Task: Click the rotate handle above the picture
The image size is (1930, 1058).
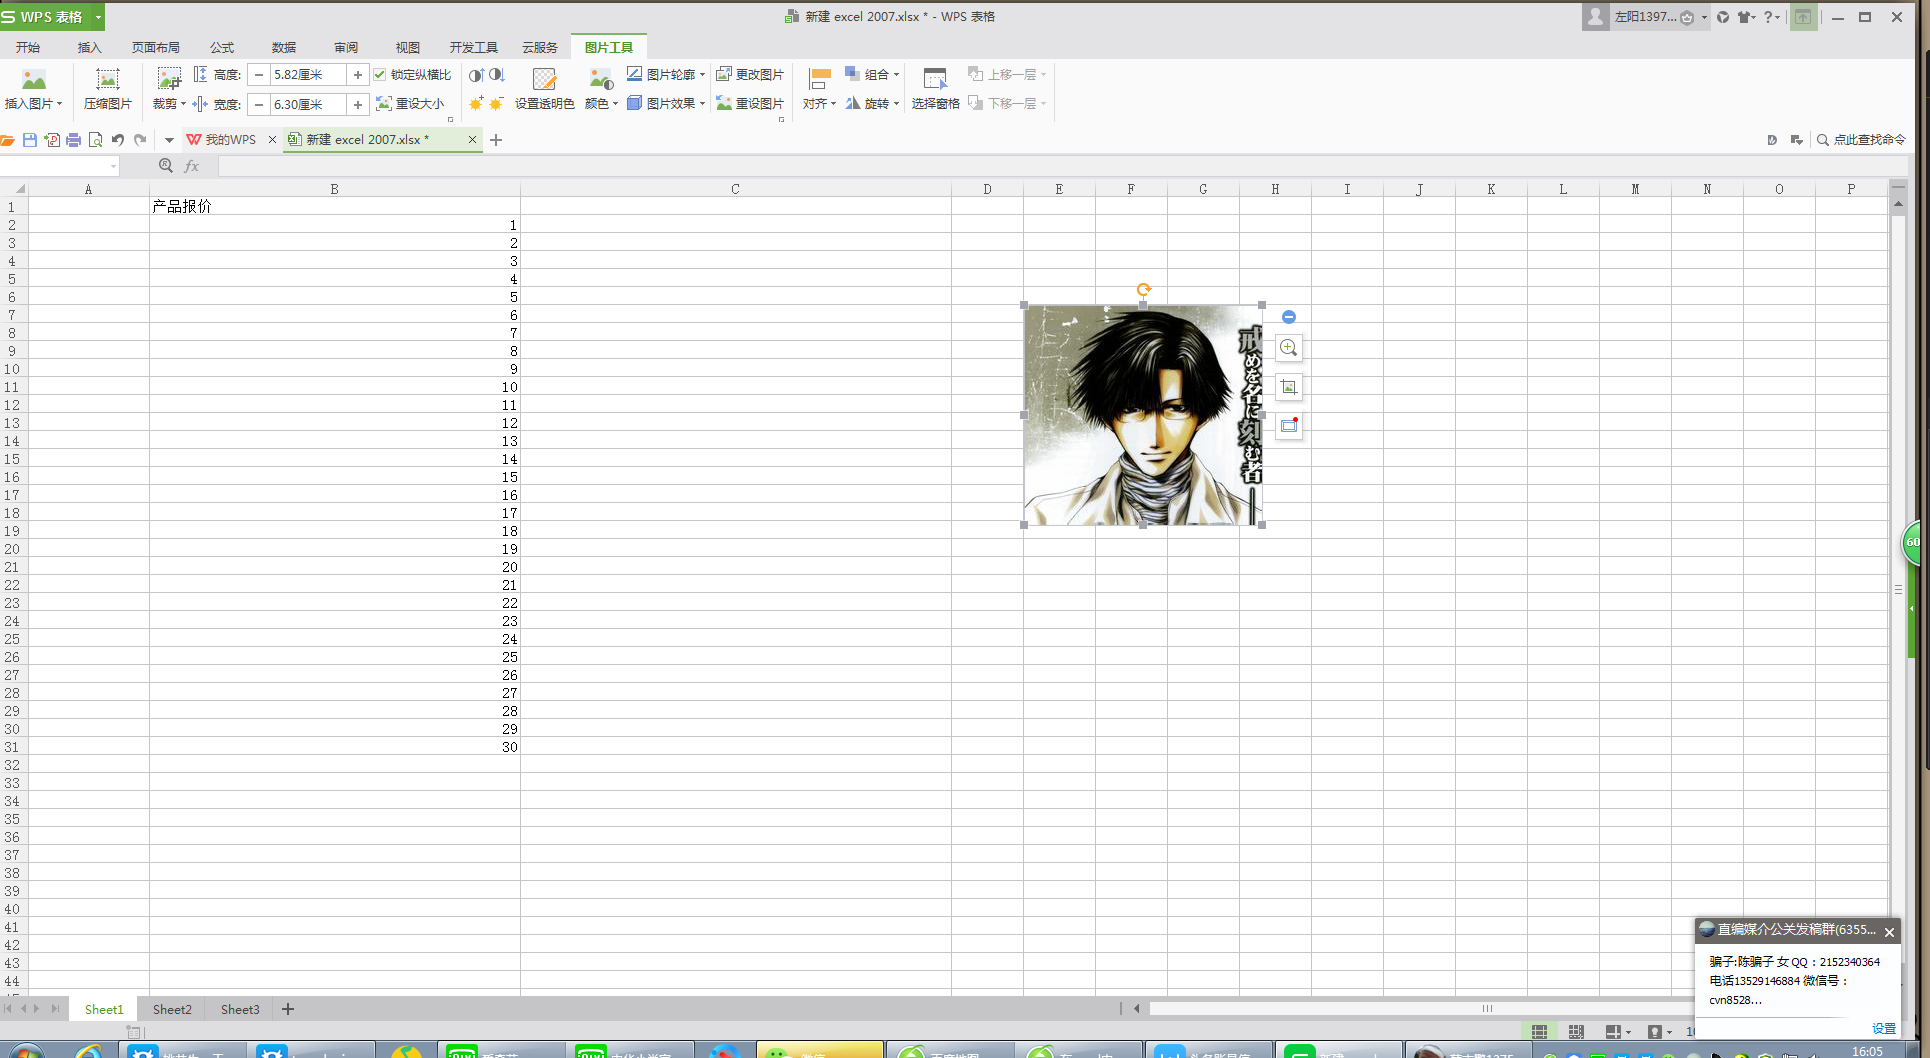Action: 1143,290
